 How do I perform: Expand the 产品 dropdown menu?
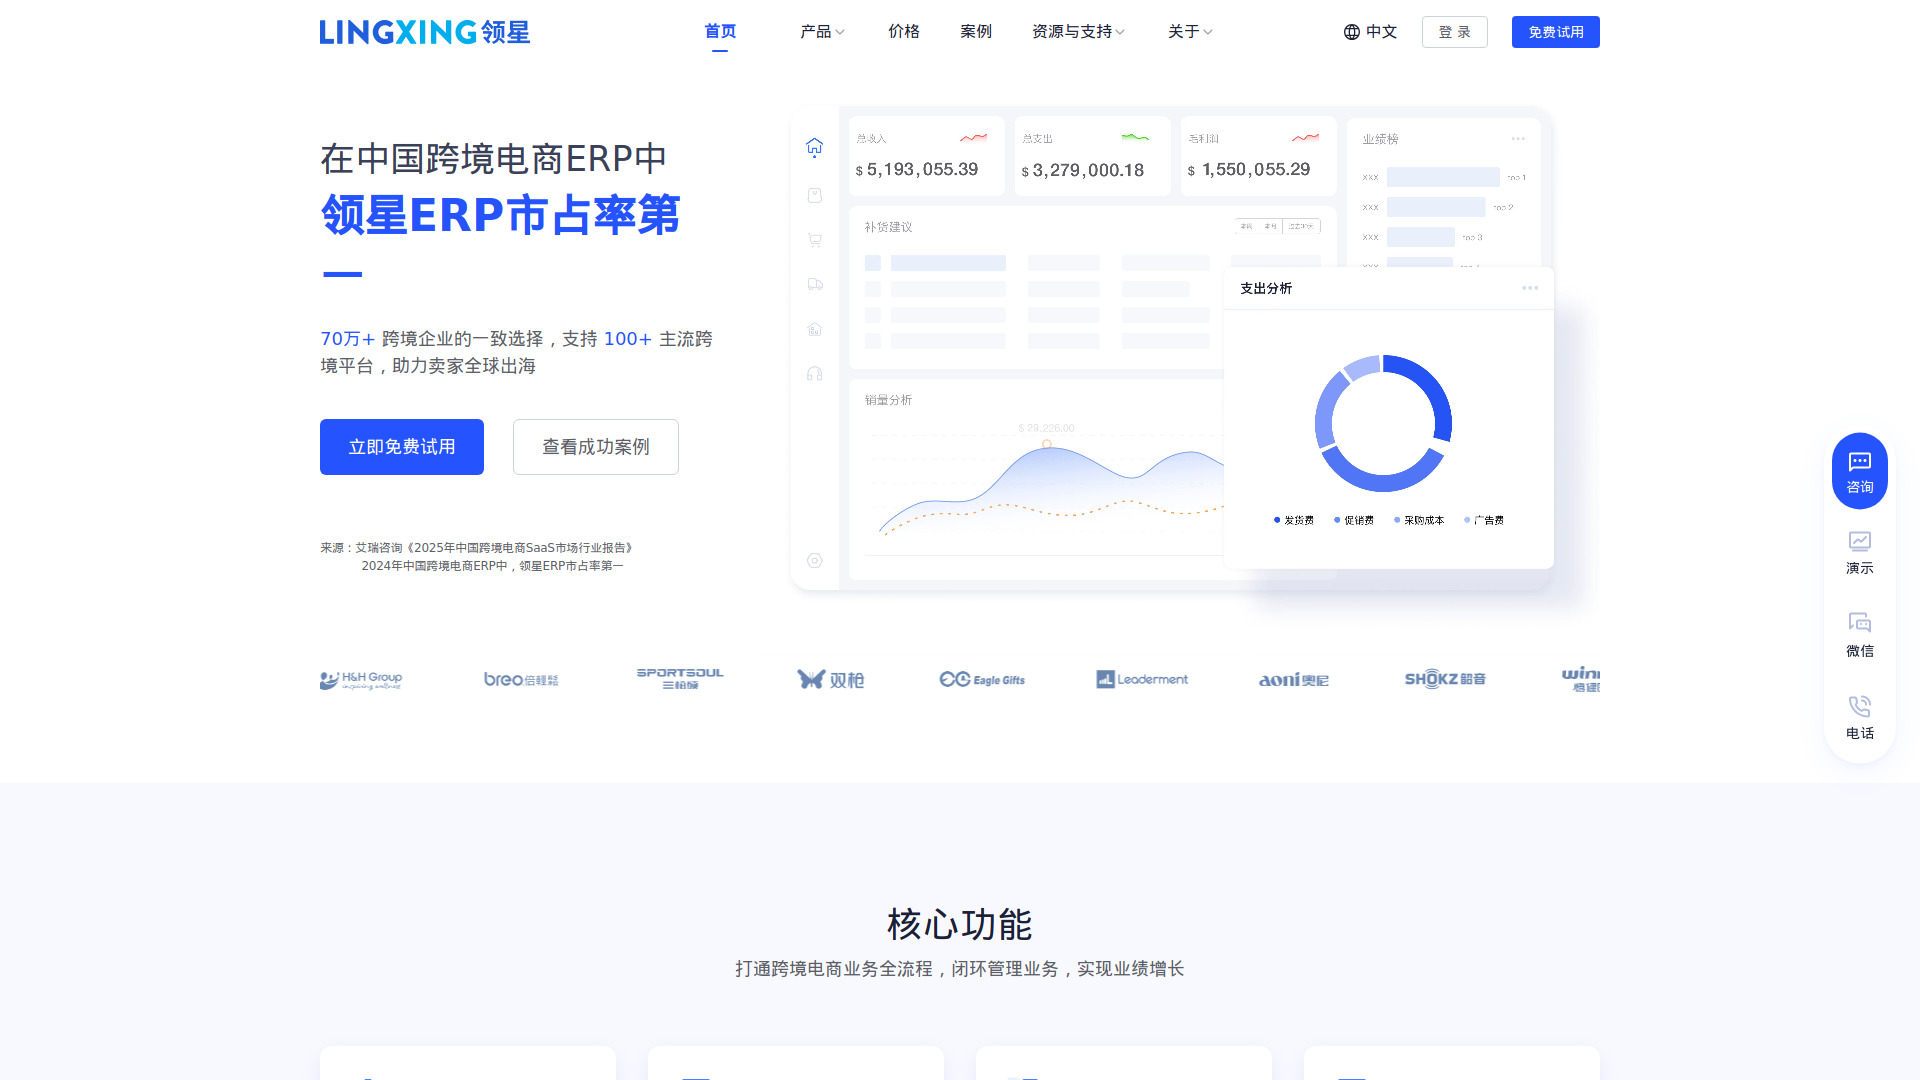click(822, 32)
